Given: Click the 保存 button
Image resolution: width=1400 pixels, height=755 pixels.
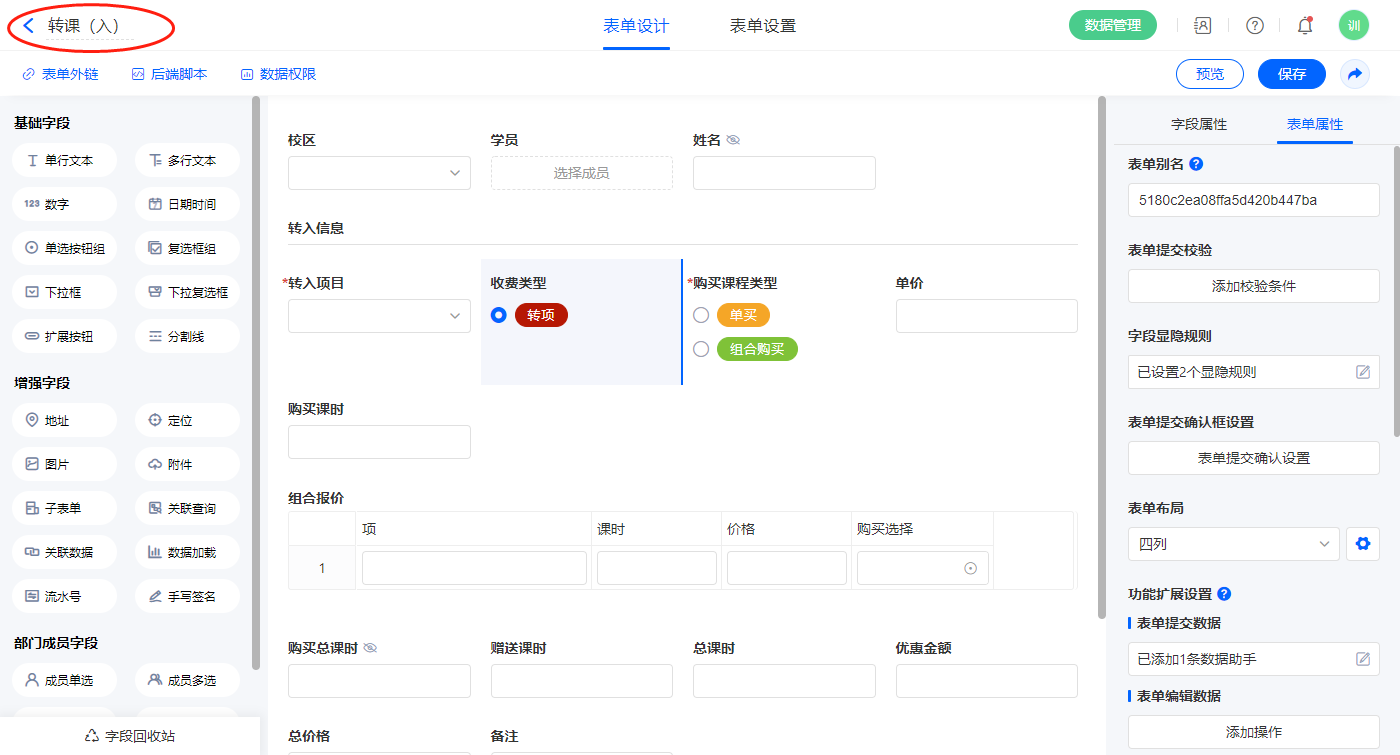Looking at the screenshot, I should pyautogui.click(x=1291, y=74).
